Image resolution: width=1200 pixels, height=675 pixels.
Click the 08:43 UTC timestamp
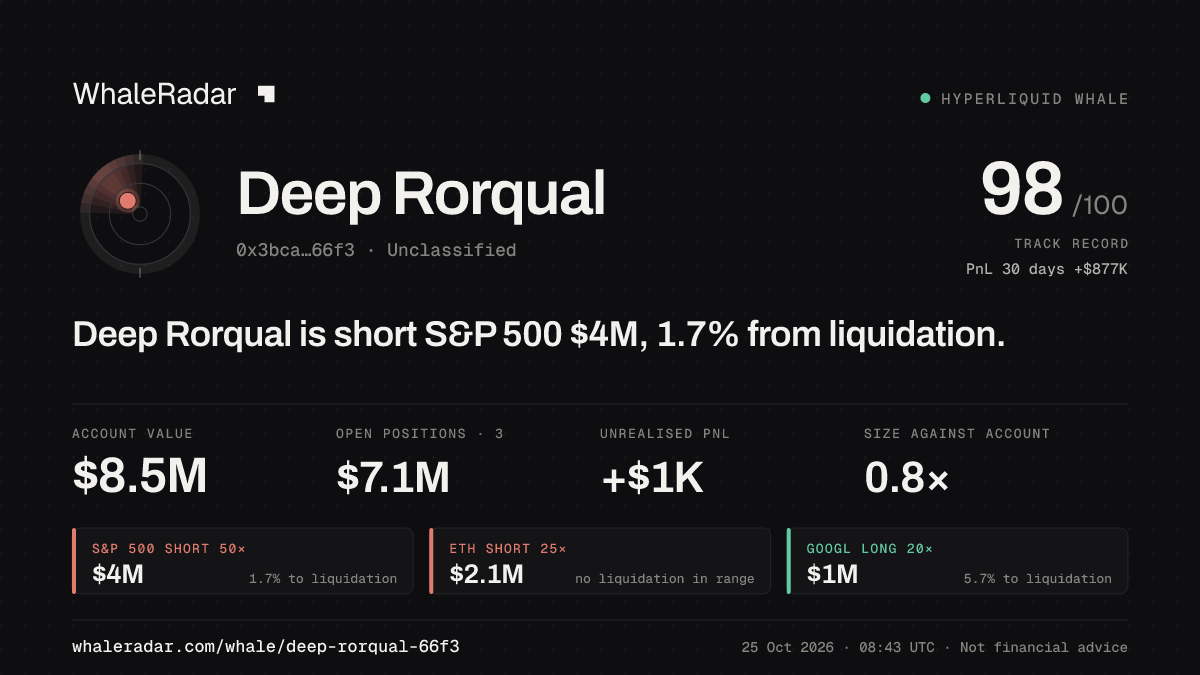pyautogui.click(x=895, y=648)
